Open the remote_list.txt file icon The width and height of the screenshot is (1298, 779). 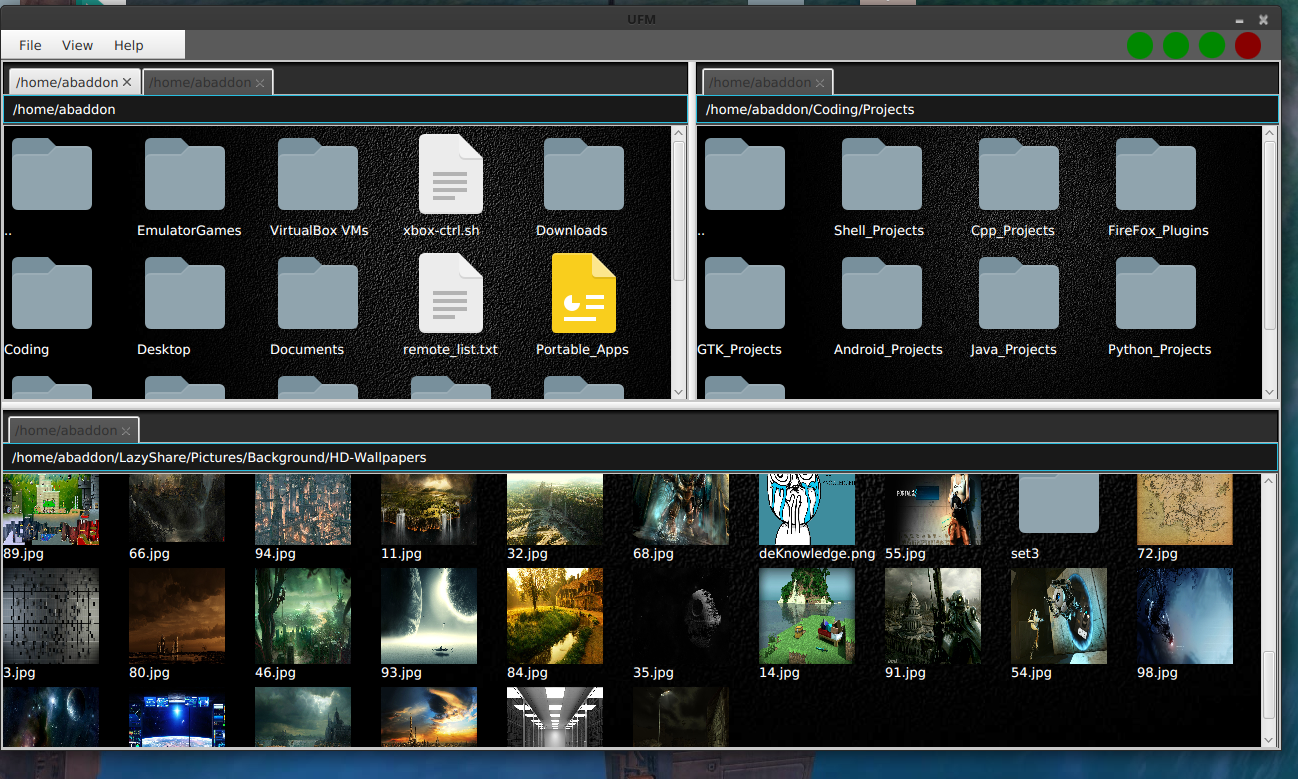pyautogui.click(x=450, y=294)
